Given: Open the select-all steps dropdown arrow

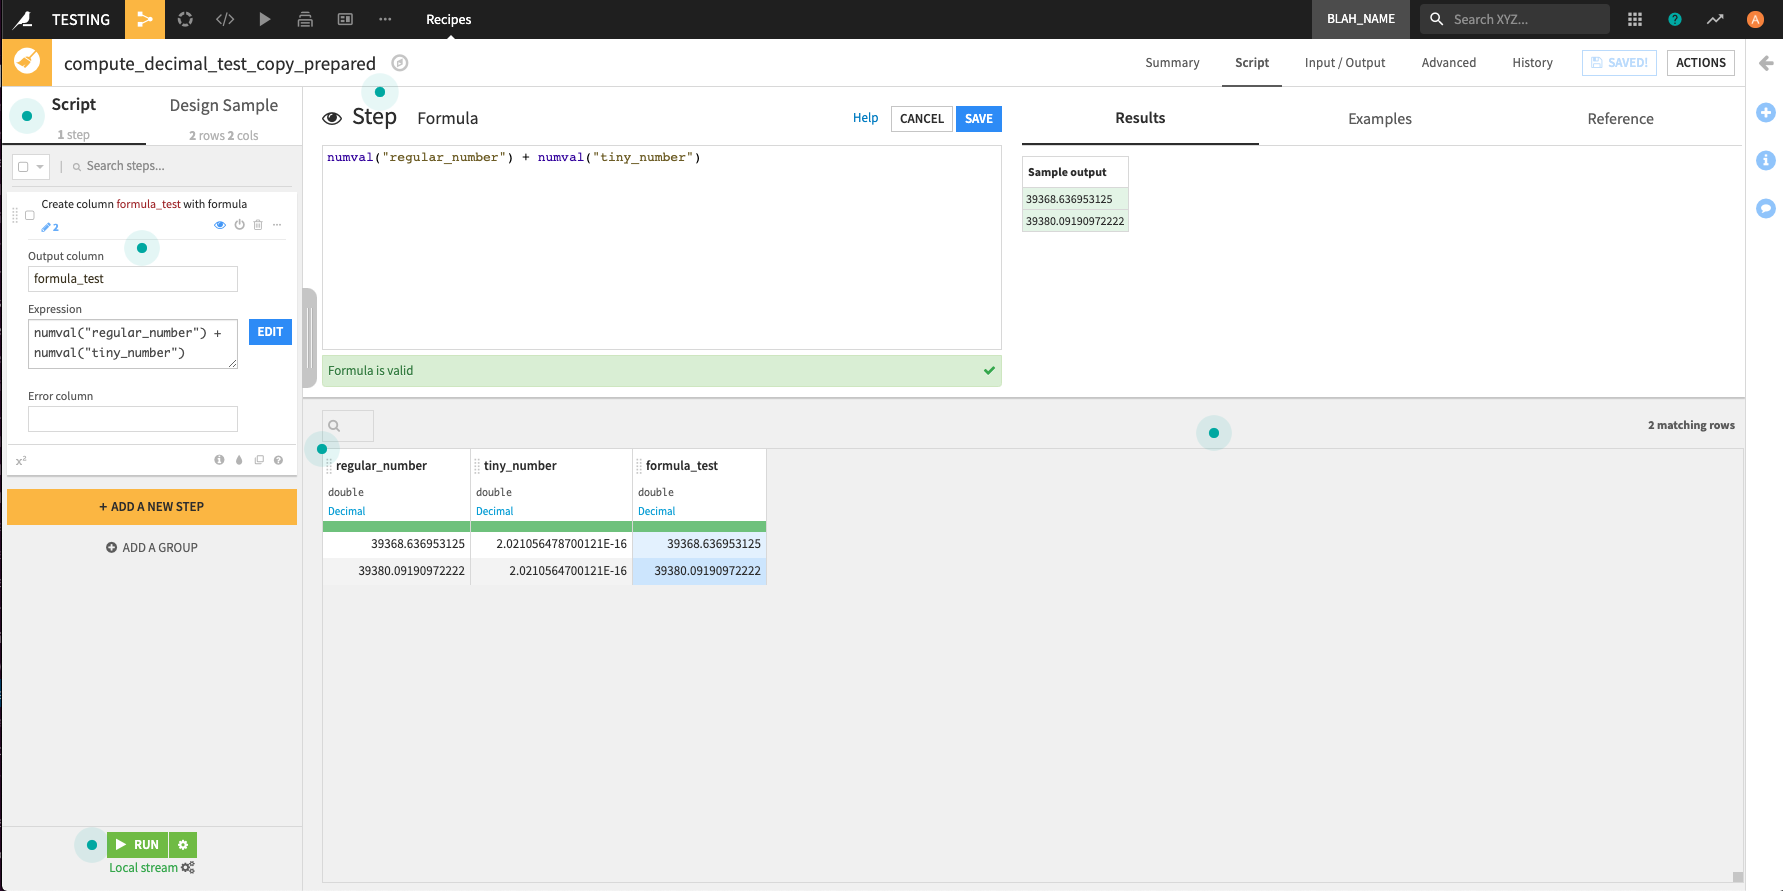Looking at the screenshot, I should [40, 167].
